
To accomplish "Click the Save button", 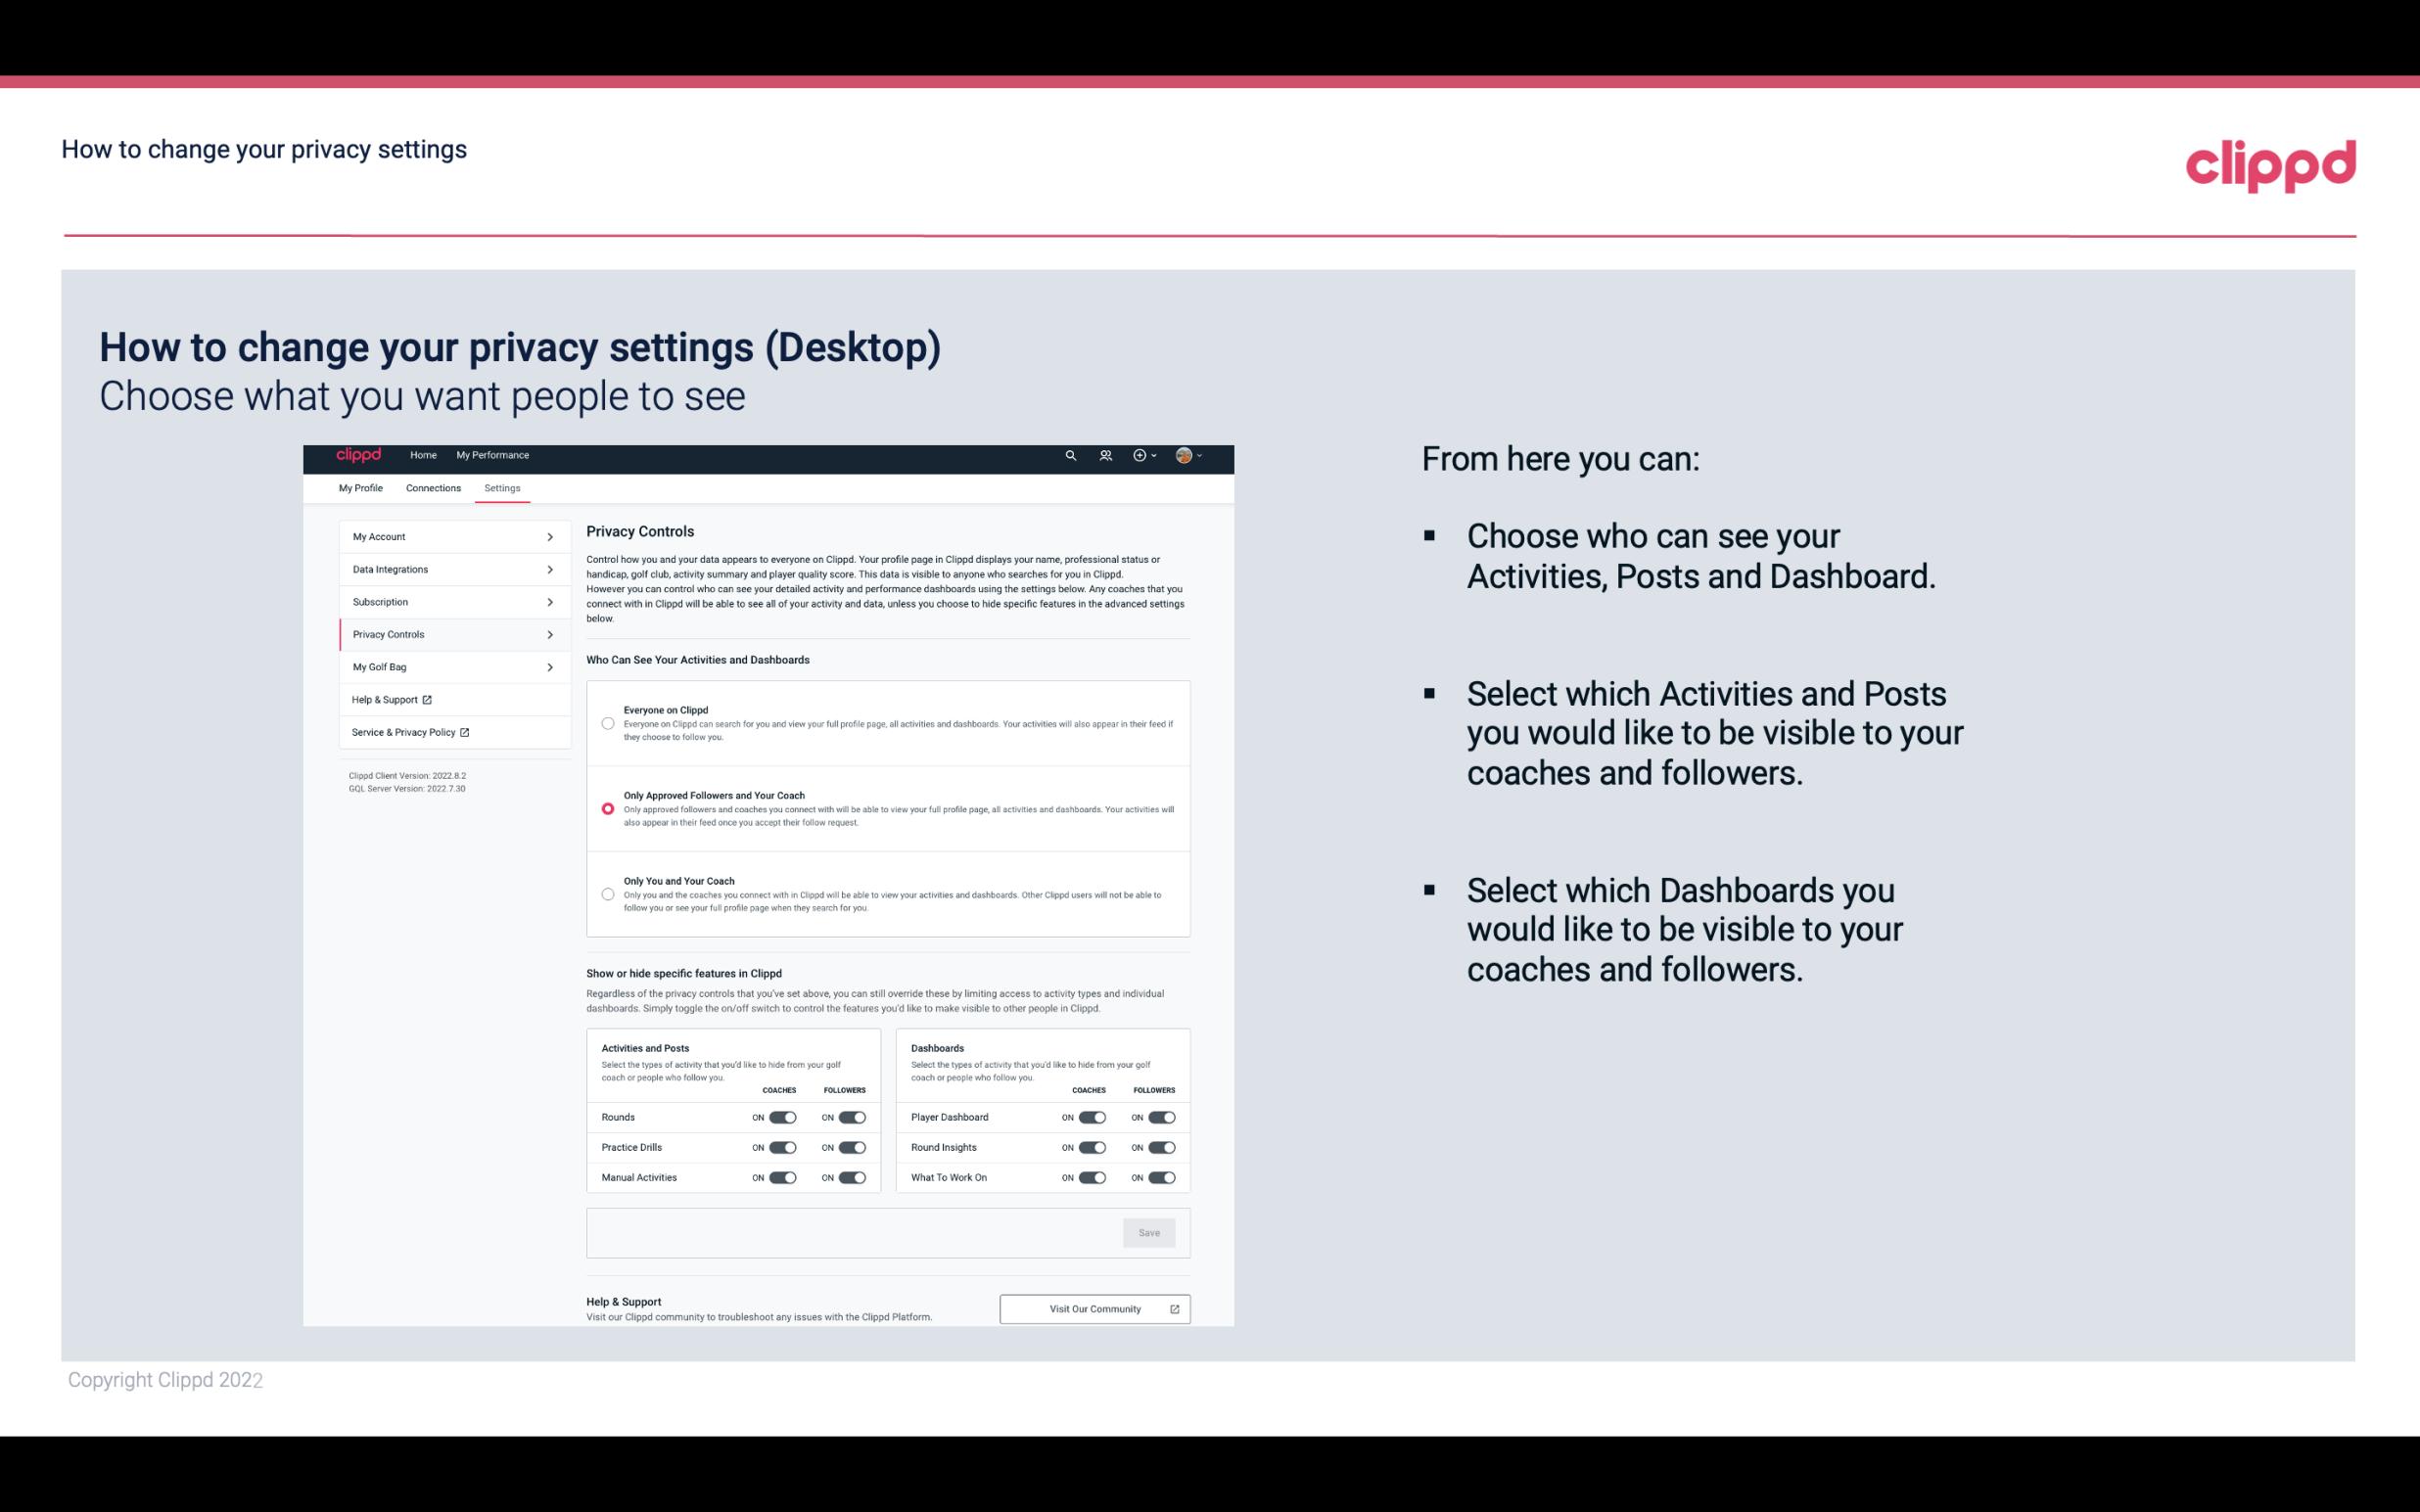I will 1148,1231.
